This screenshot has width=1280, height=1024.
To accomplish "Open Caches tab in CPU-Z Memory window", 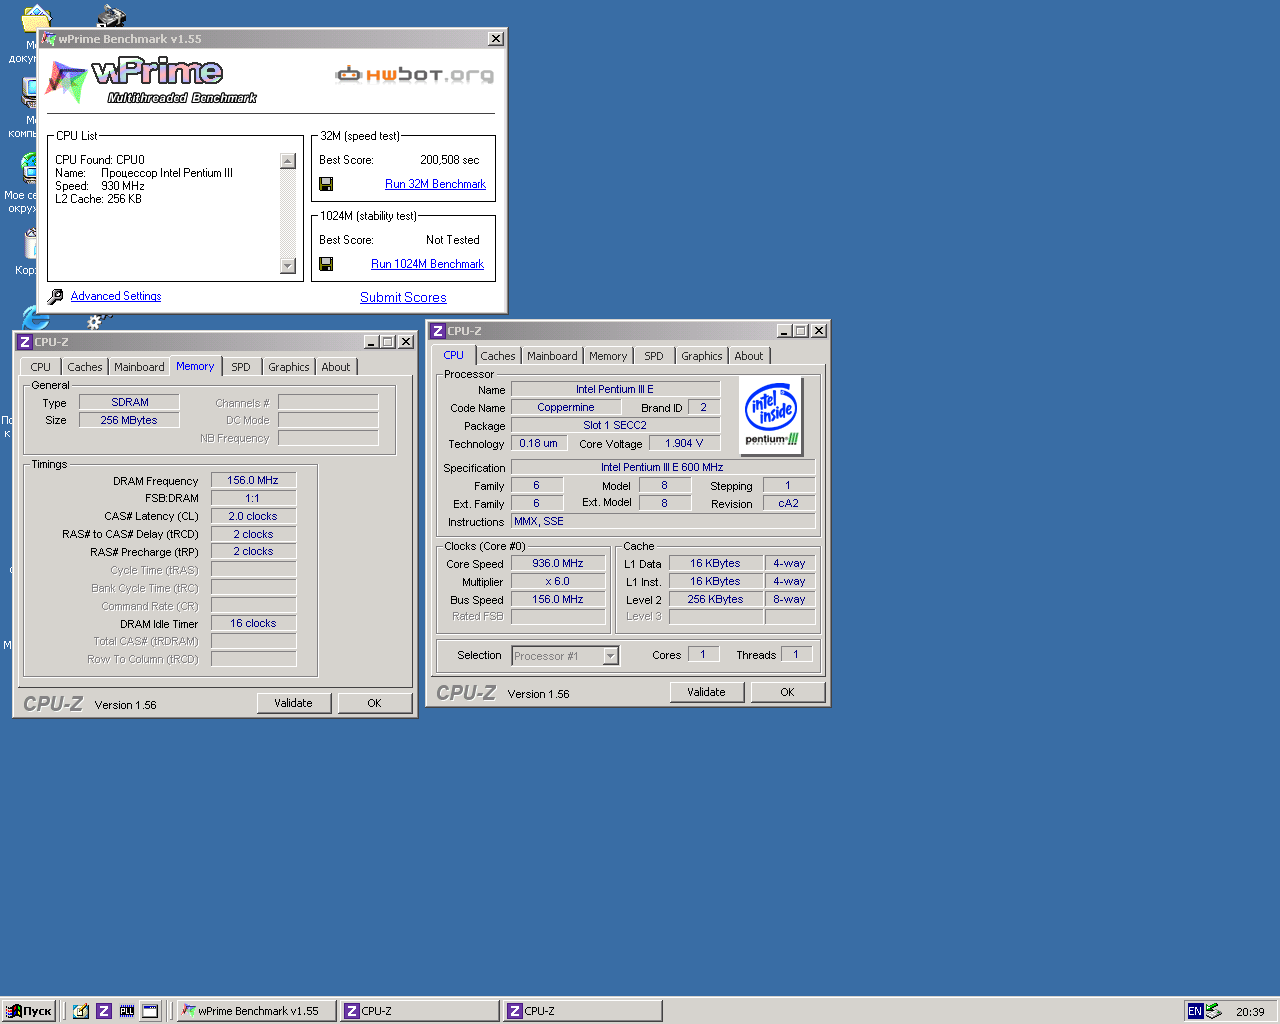I will tap(85, 367).
